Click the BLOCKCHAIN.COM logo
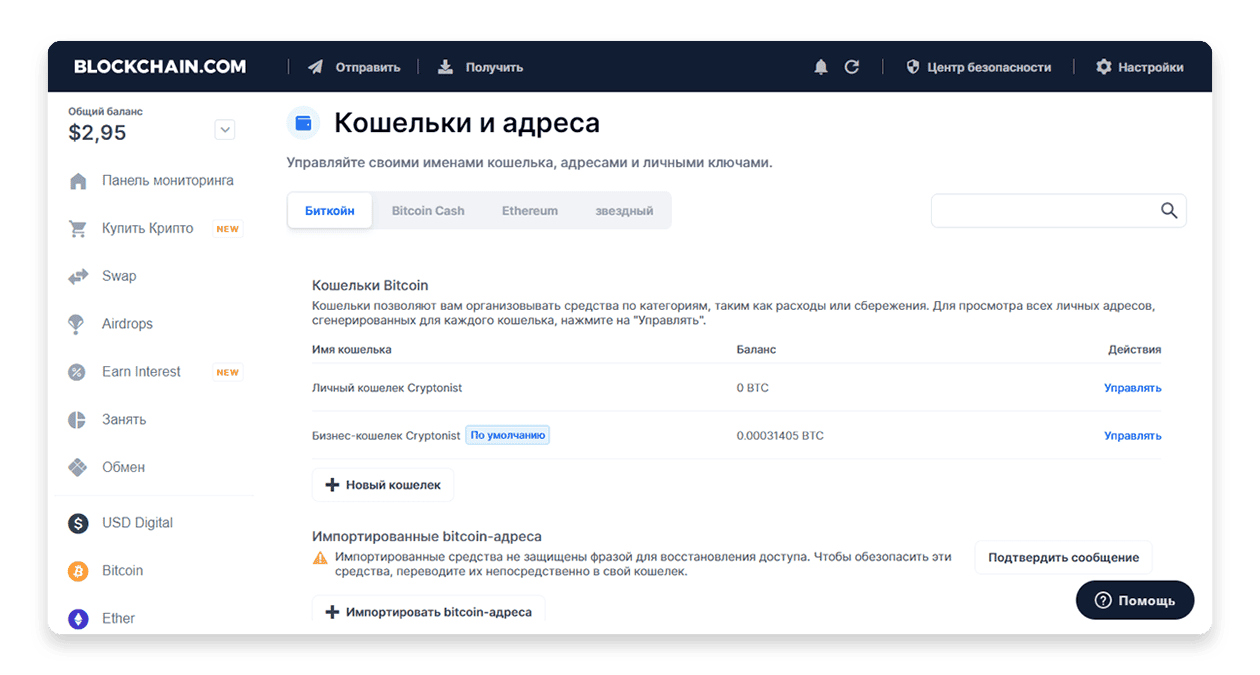 coord(160,67)
